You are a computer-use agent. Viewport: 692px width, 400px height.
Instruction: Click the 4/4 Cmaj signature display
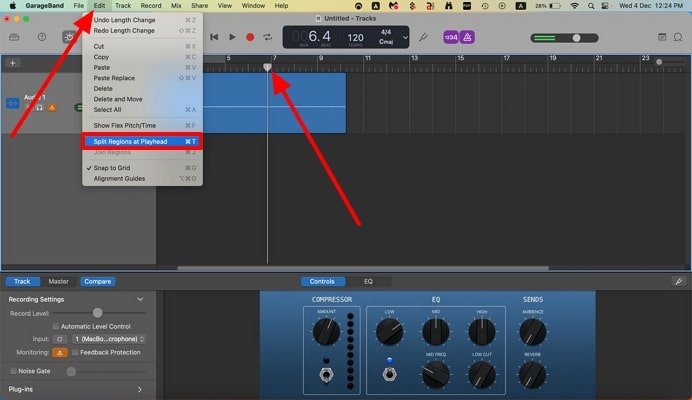[x=386, y=37]
